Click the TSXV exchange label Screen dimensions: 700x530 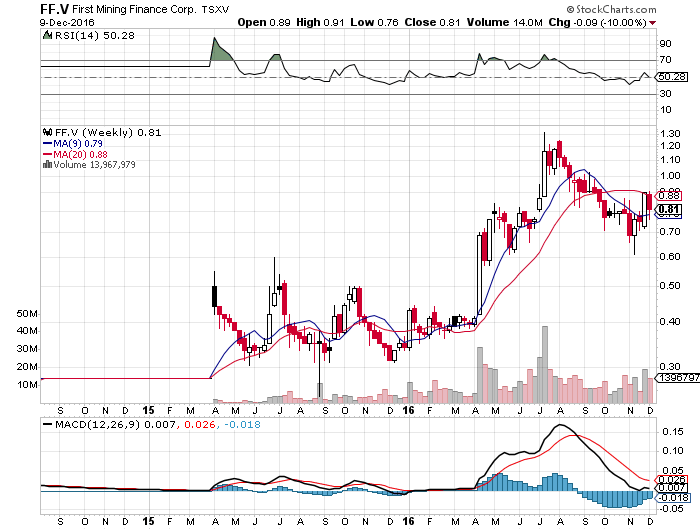216,9
